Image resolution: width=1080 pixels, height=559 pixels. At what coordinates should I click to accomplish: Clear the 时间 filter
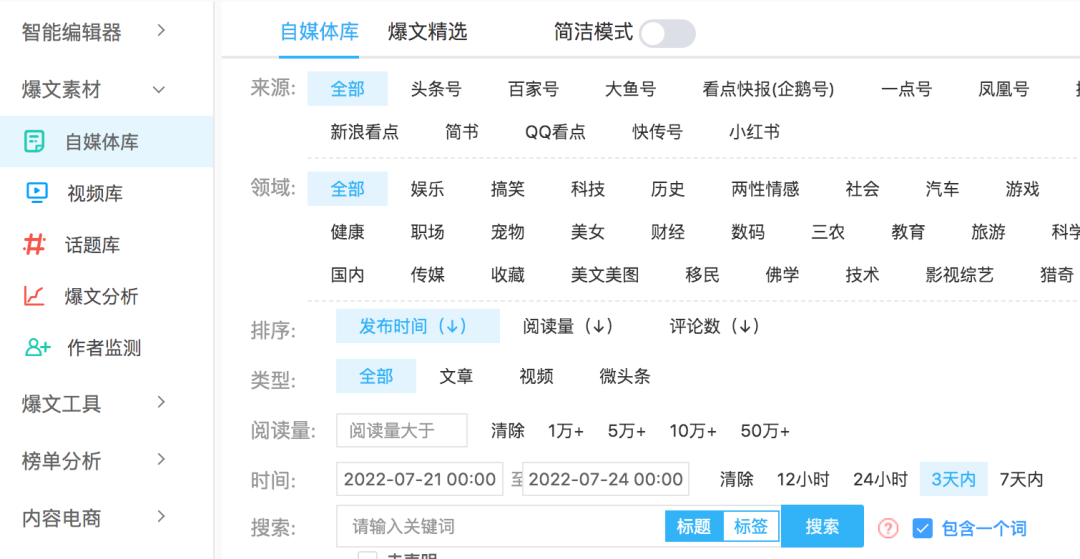coord(737,479)
